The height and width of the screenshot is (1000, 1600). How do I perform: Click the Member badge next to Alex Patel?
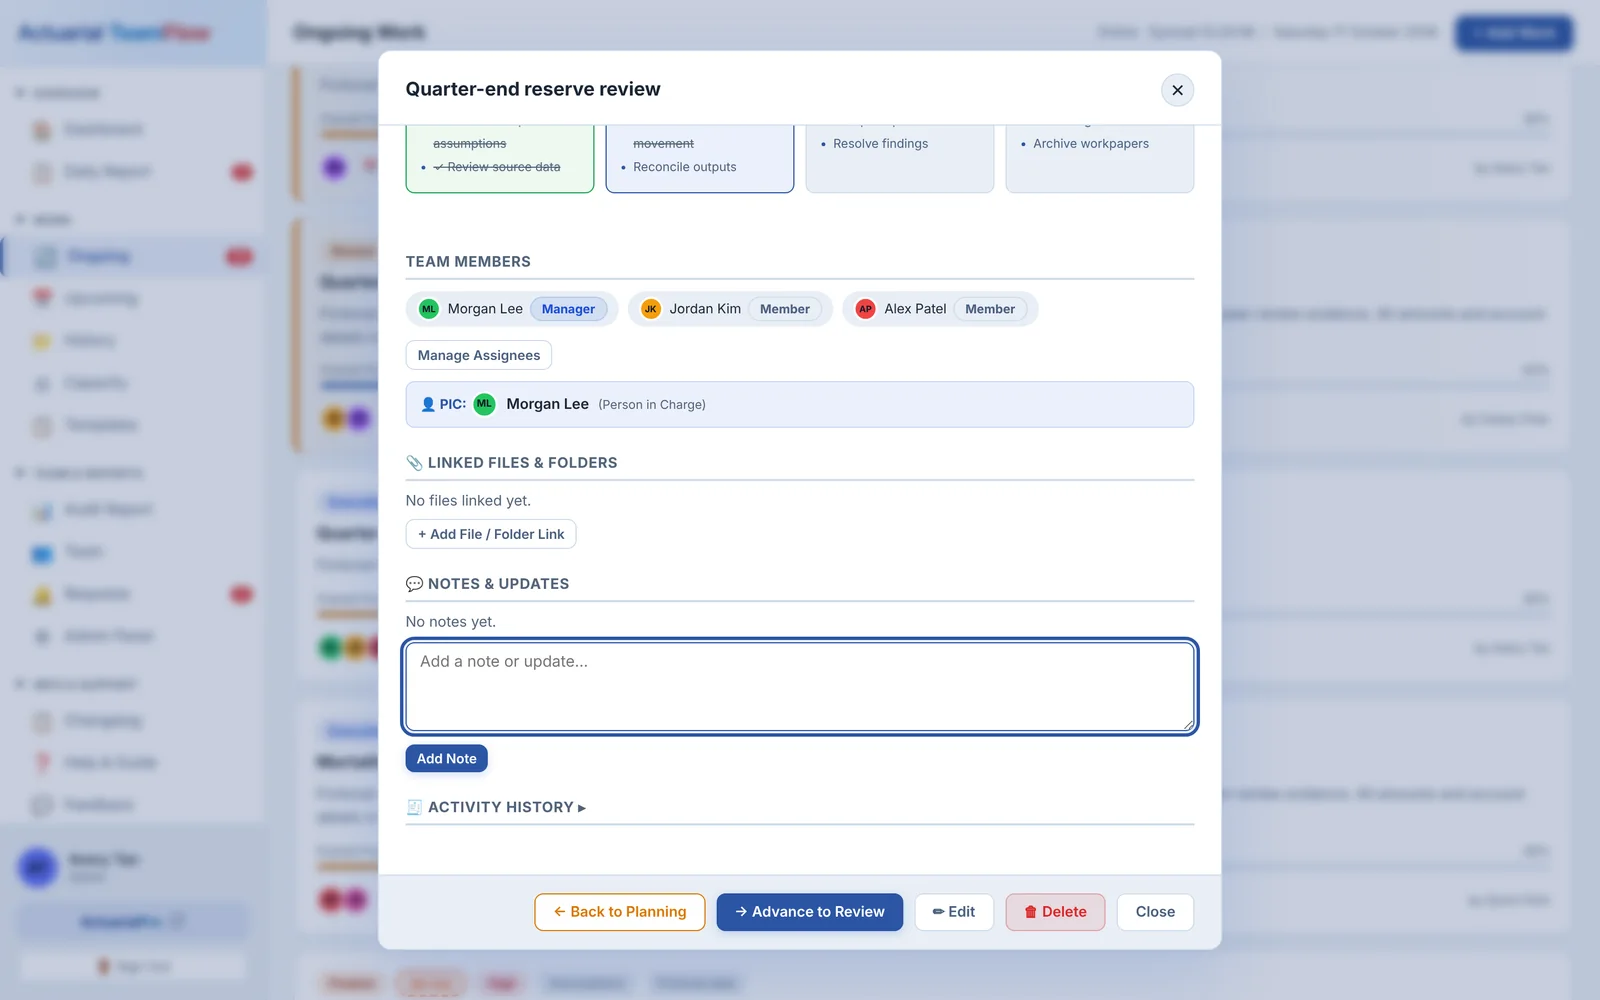(x=990, y=309)
